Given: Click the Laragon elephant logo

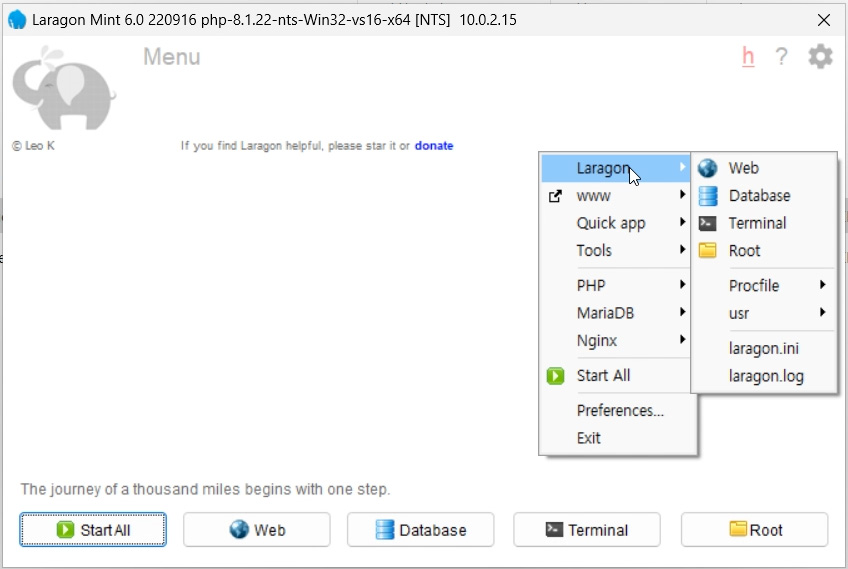Looking at the screenshot, I should point(64,88).
